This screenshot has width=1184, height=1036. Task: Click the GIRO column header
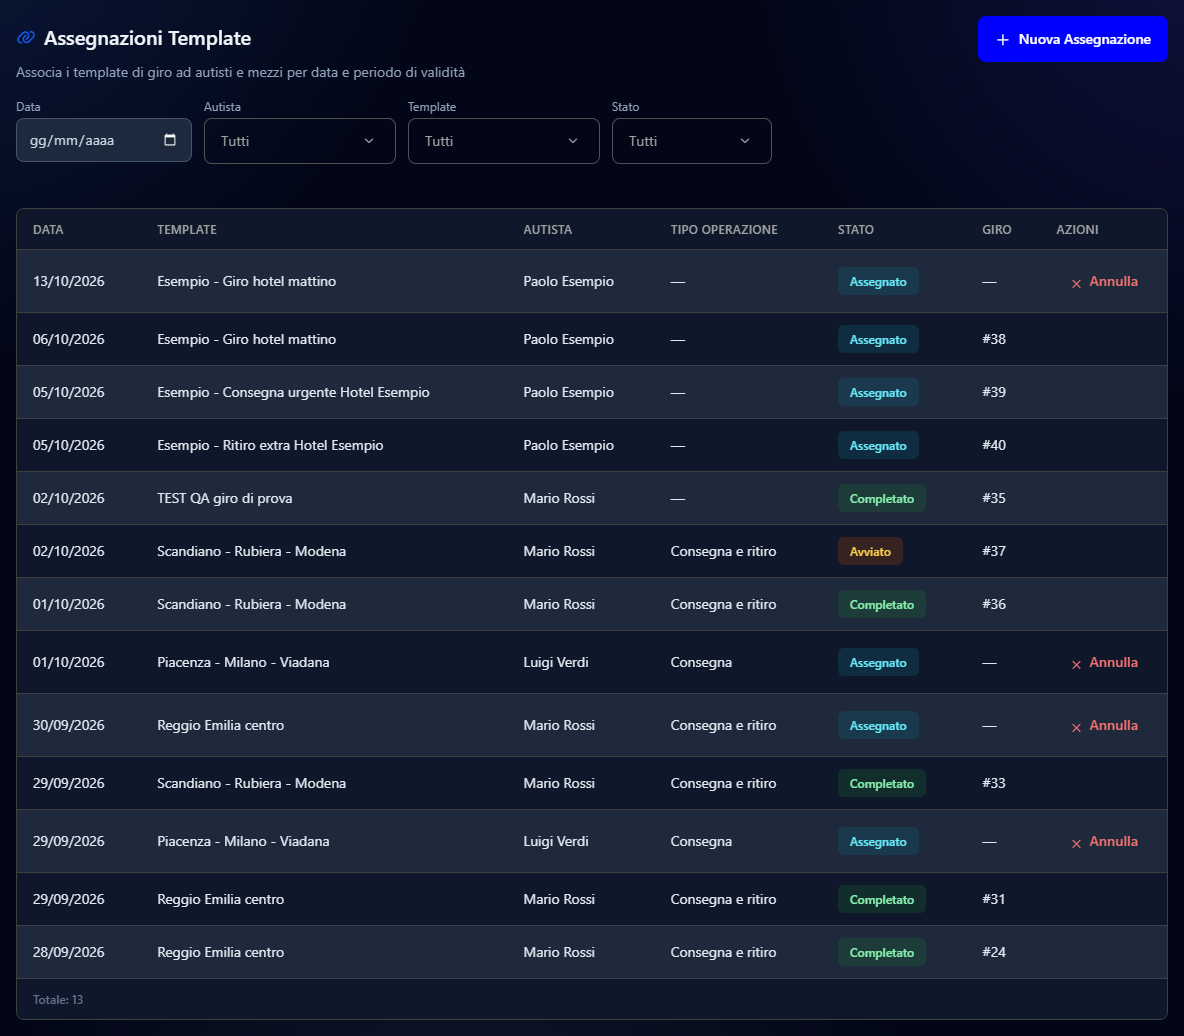click(x=997, y=230)
